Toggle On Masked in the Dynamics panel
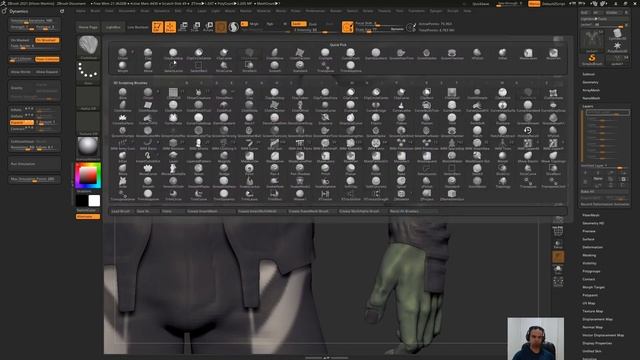The height and width of the screenshot is (360, 640). [x=21, y=40]
